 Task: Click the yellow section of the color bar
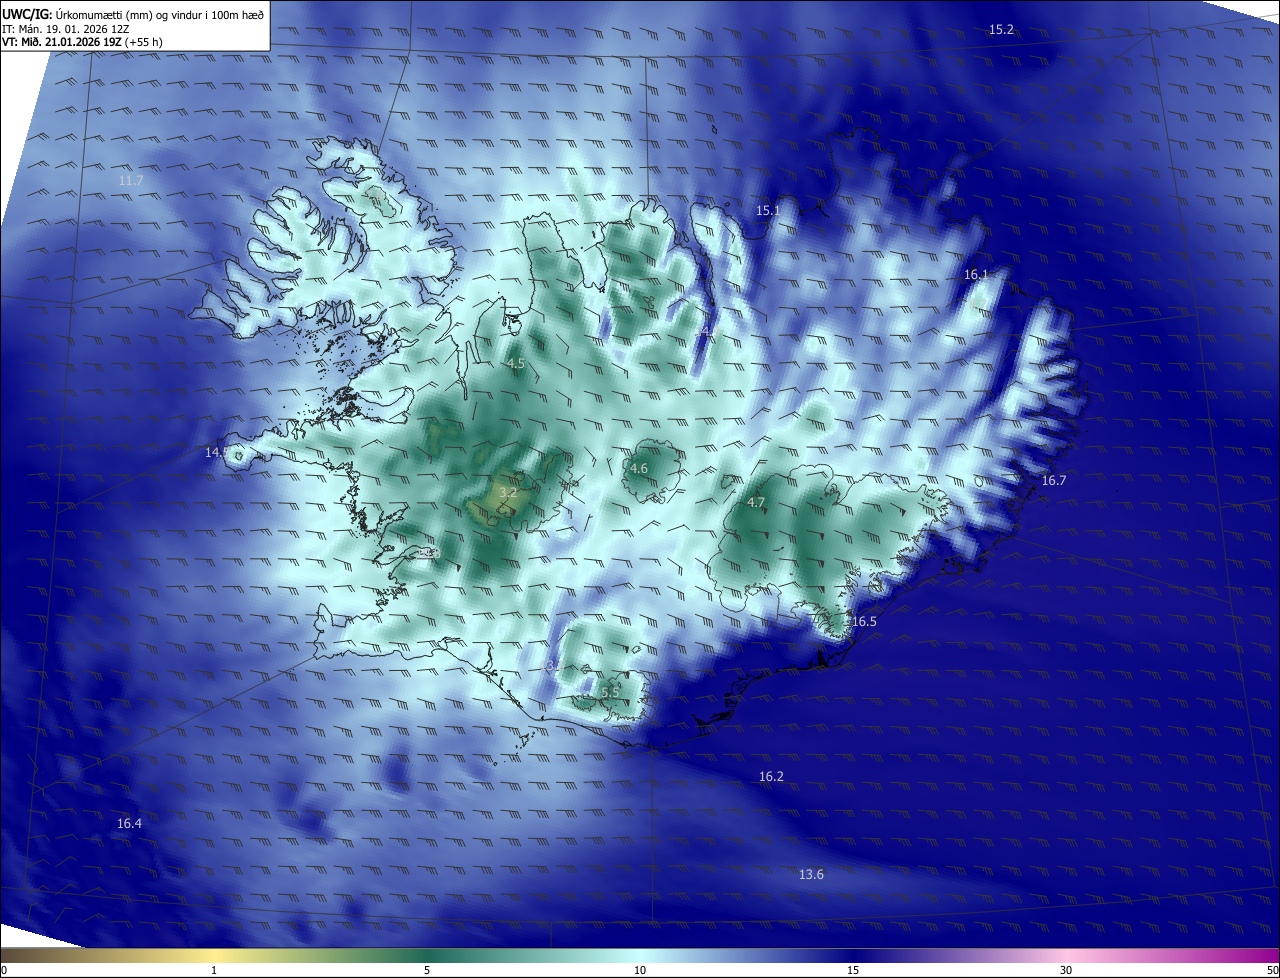(x=215, y=956)
